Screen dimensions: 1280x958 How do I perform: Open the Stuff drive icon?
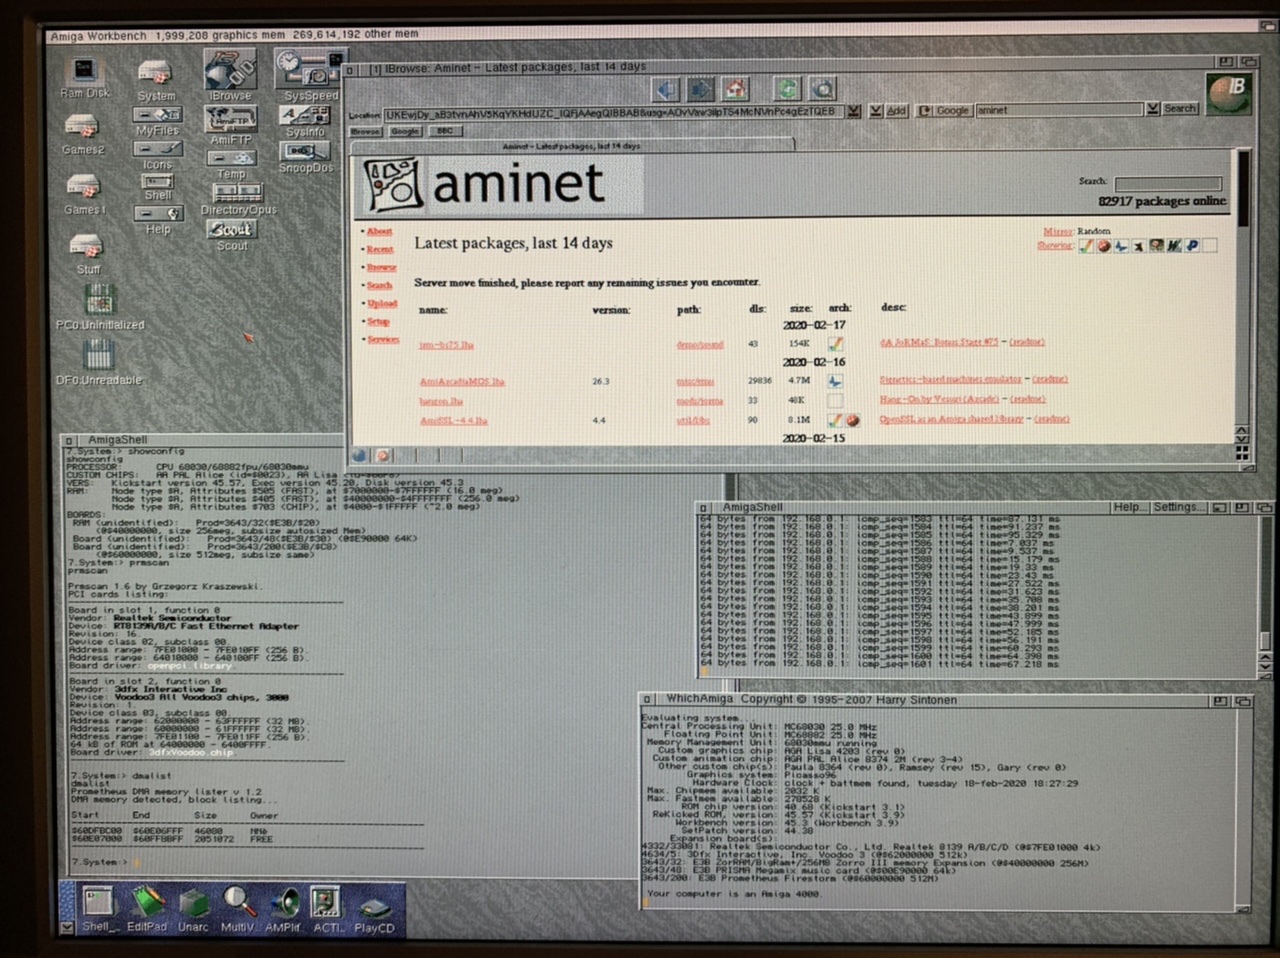[87, 254]
